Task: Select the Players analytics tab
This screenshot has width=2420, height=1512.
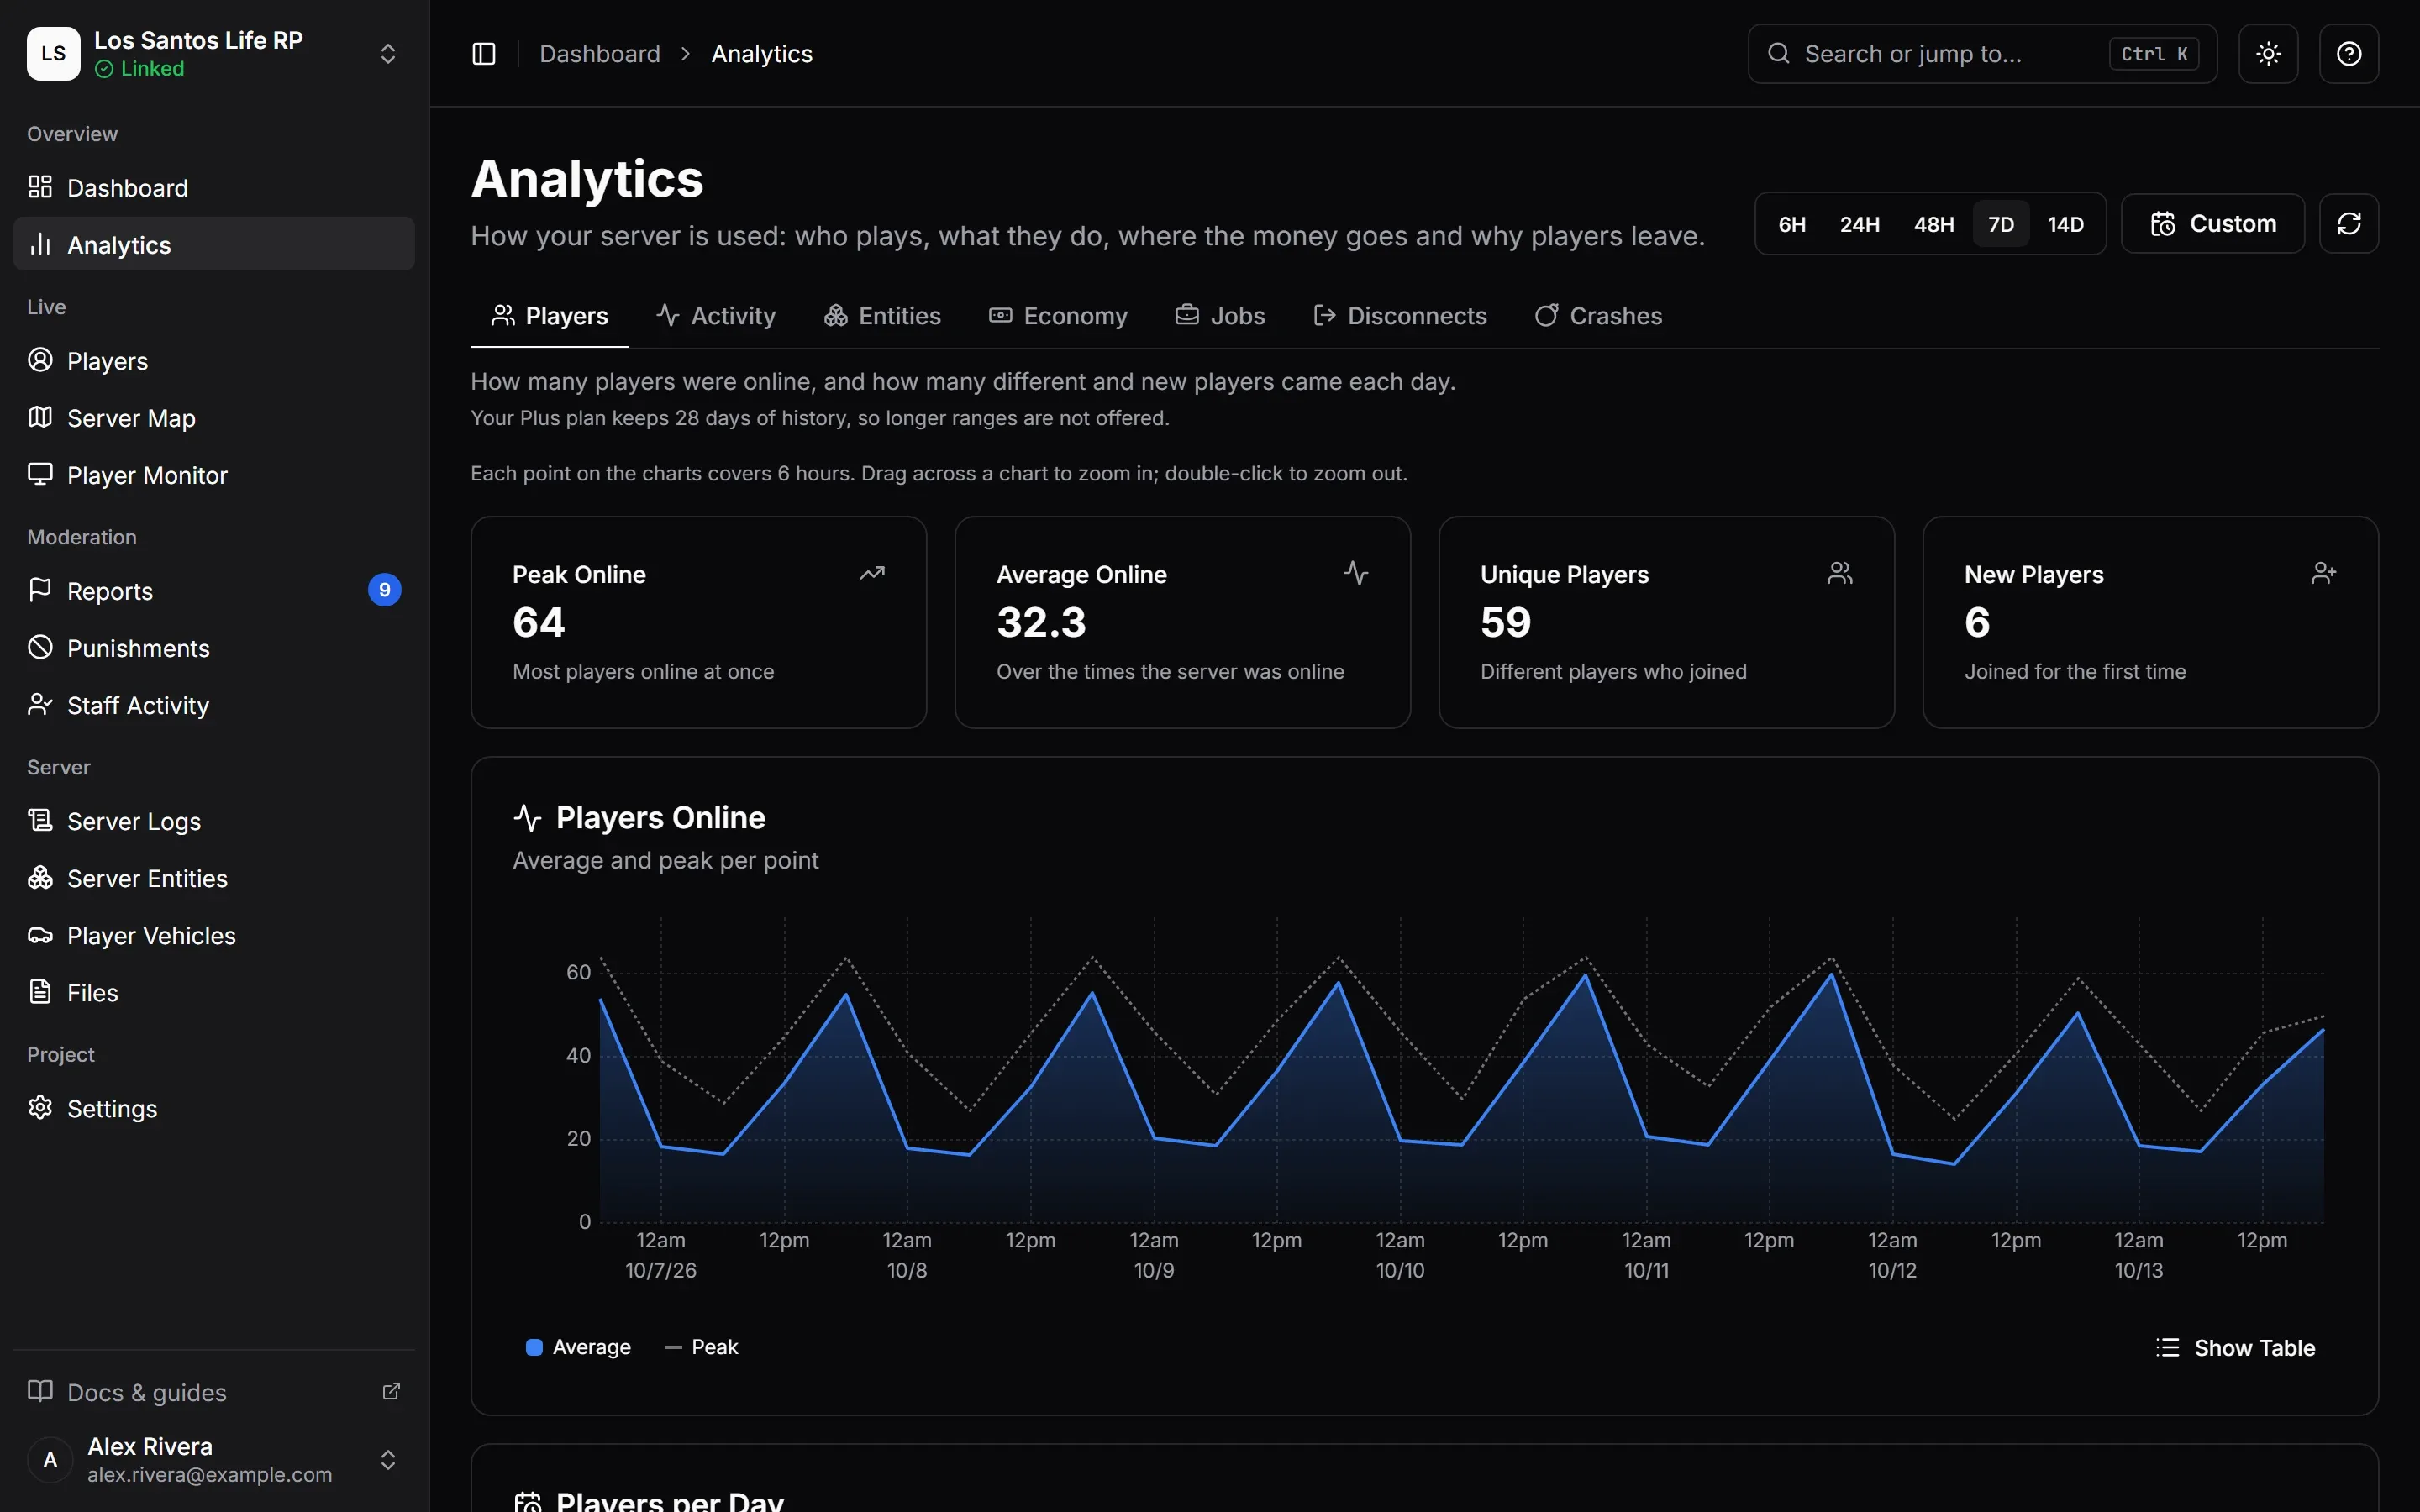Action: coord(549,316)
